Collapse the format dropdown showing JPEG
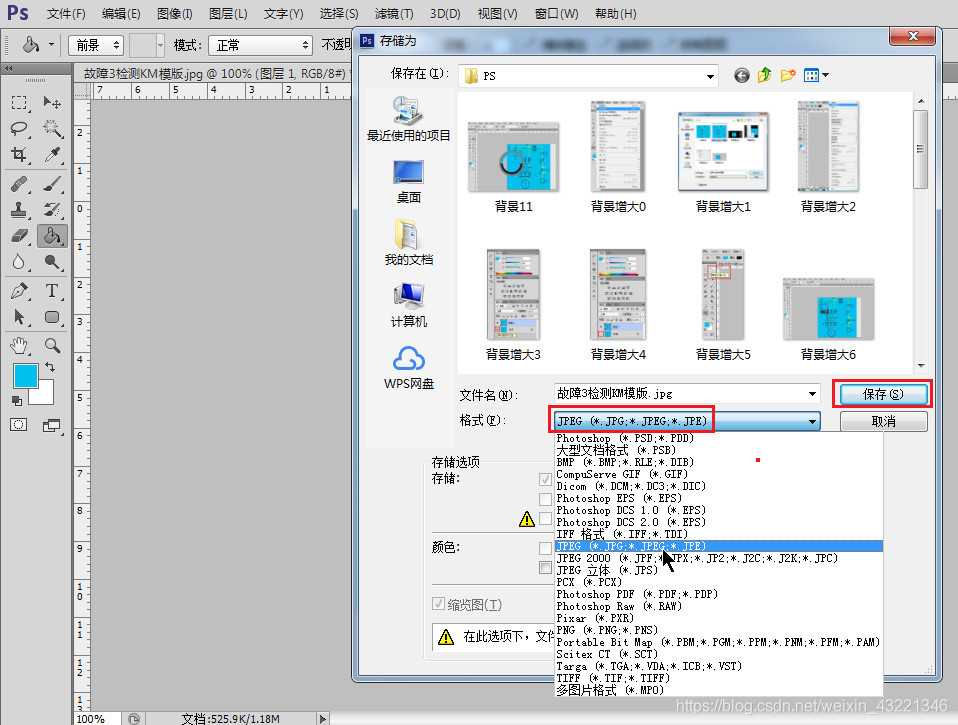 click(x=812, y=421)
